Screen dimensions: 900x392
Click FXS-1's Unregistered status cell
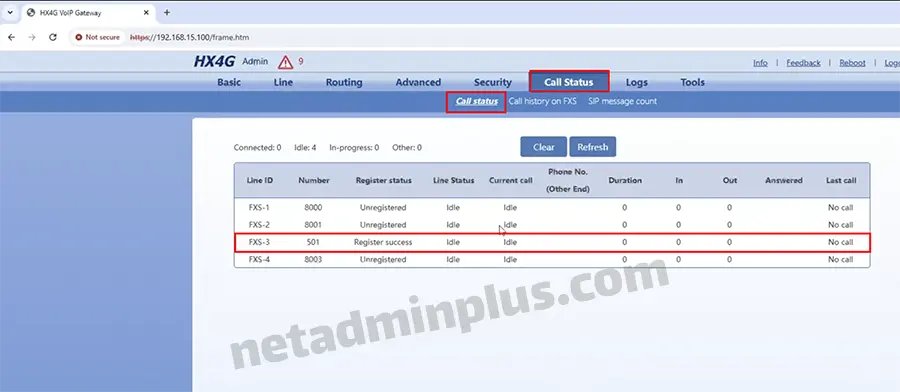click(383, 208)
